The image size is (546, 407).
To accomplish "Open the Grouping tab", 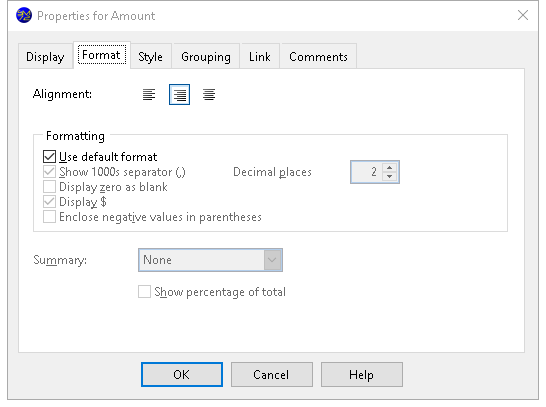I will point(206,56).
